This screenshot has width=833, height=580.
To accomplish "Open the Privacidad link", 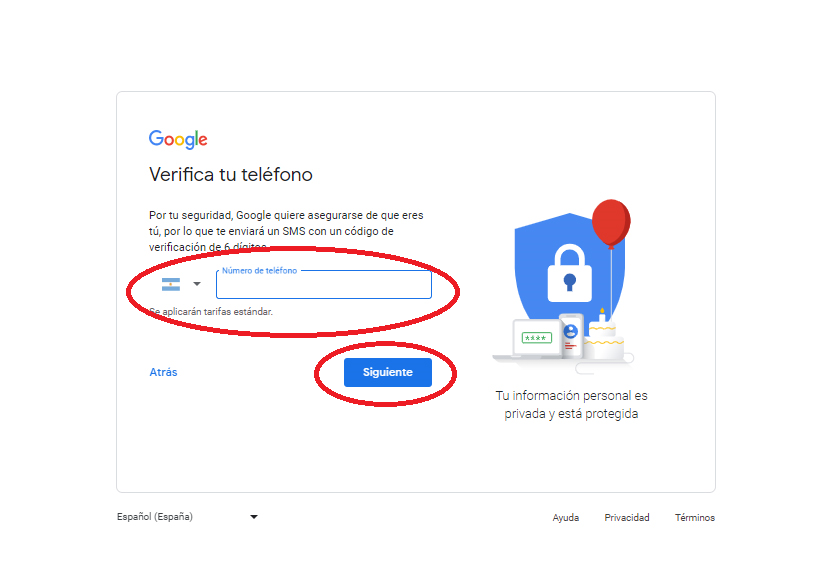I will click(x=627, y=517).
